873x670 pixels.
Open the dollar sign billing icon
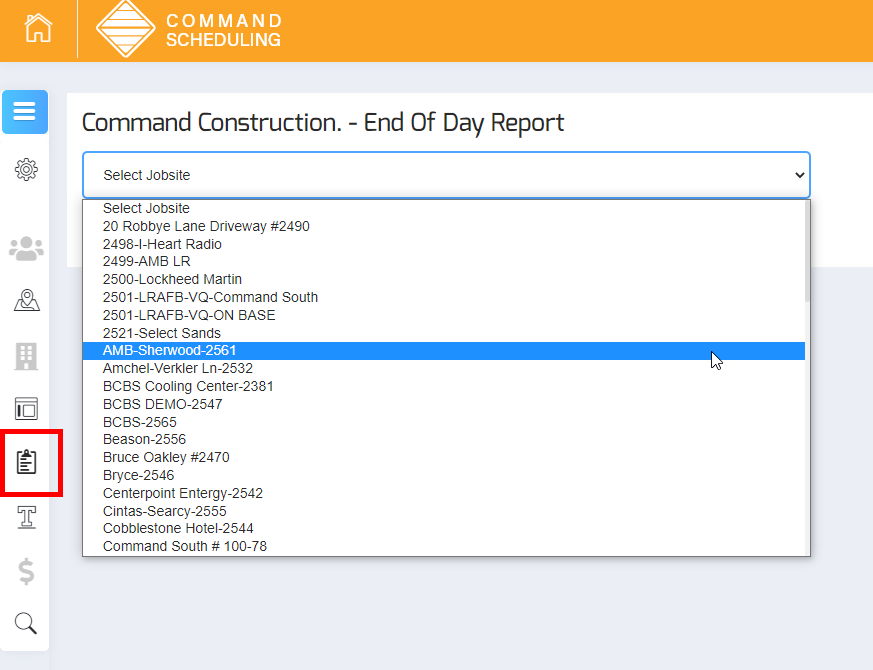[x=26, y=571]
